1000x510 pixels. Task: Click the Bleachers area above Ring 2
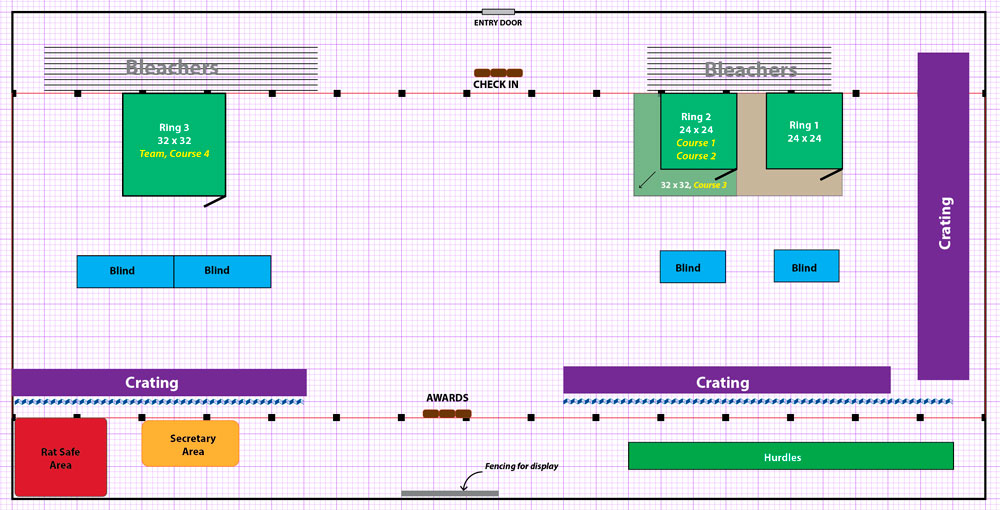[739, 69]
